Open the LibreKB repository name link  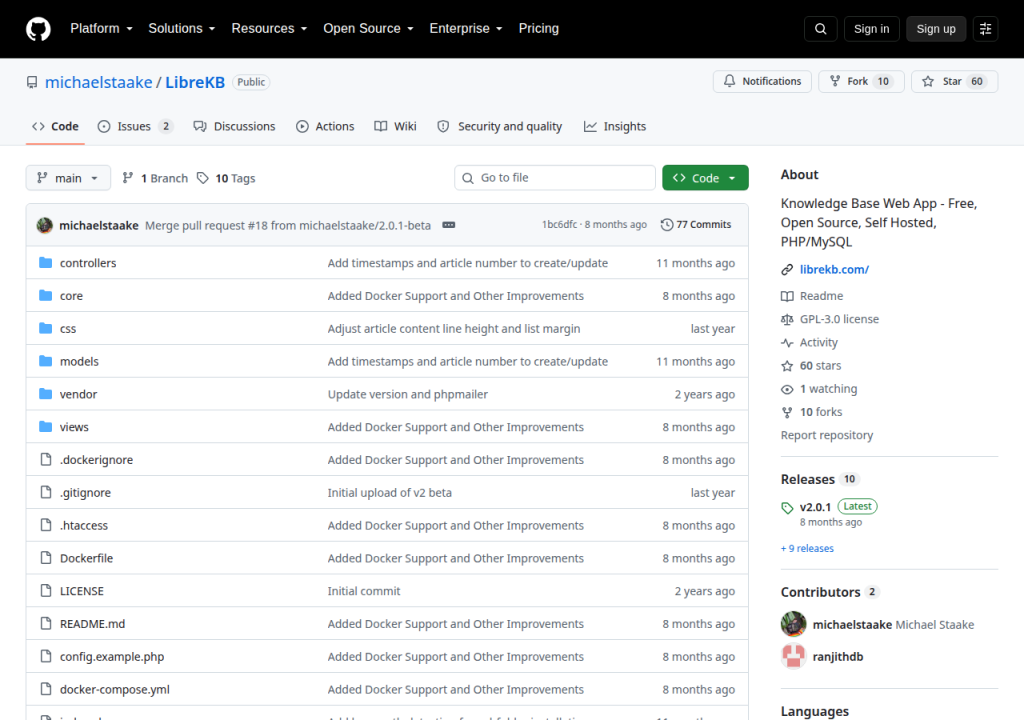click(x=195, y=82)
